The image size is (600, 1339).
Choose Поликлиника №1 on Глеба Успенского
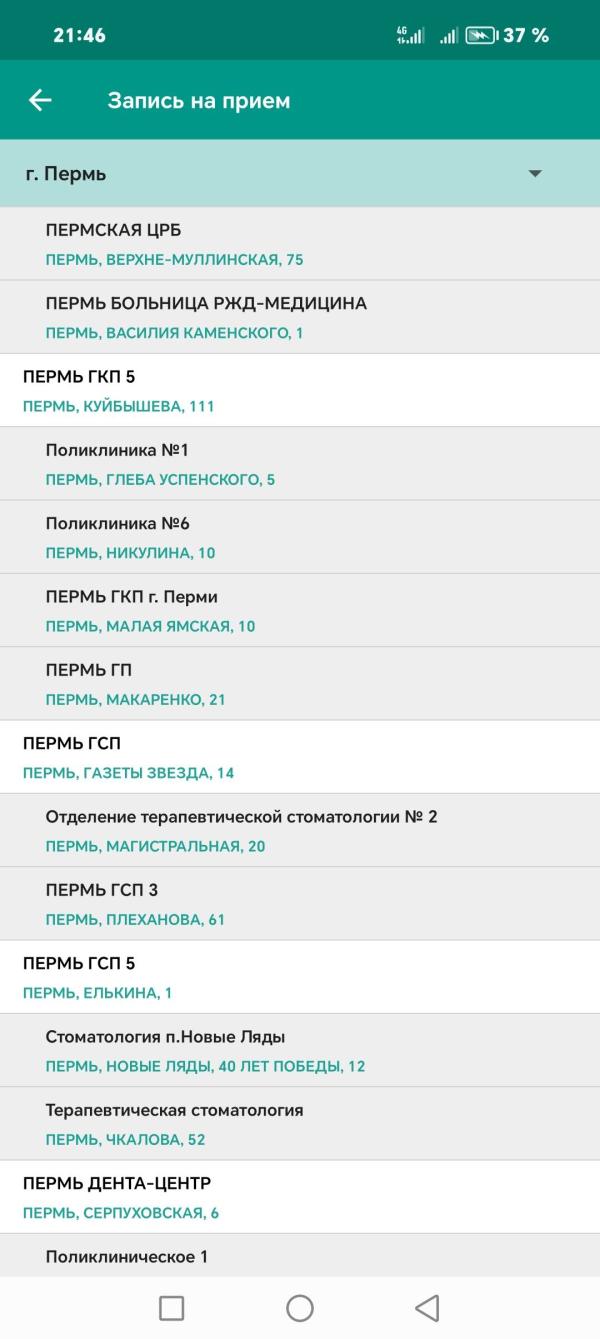point(300,464)
